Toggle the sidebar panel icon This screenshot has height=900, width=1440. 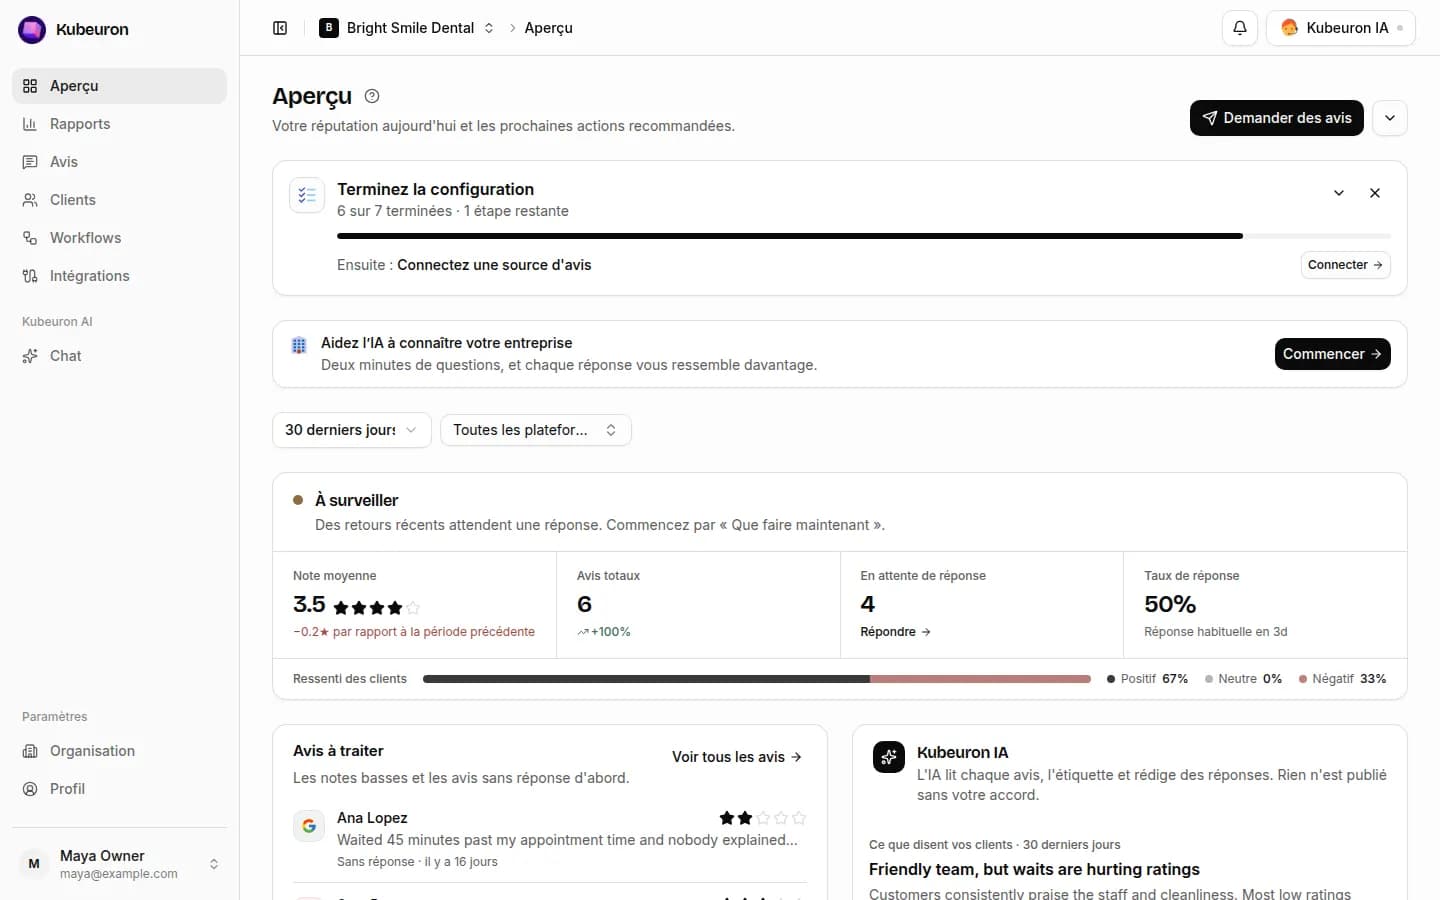click(x=280, y=28)
